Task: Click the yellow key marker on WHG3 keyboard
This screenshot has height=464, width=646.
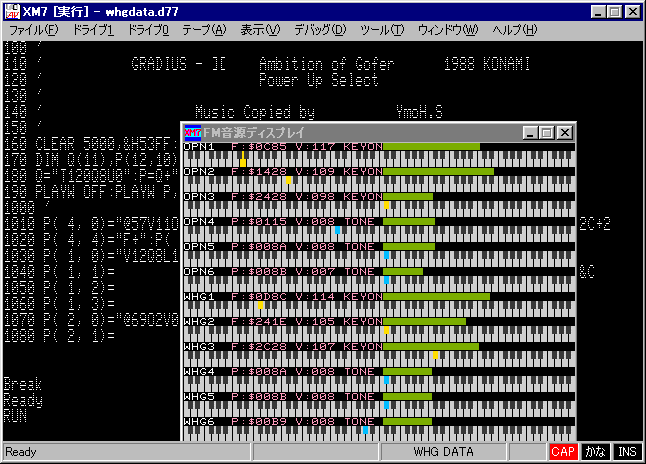Action: click(x=435, y=355)
